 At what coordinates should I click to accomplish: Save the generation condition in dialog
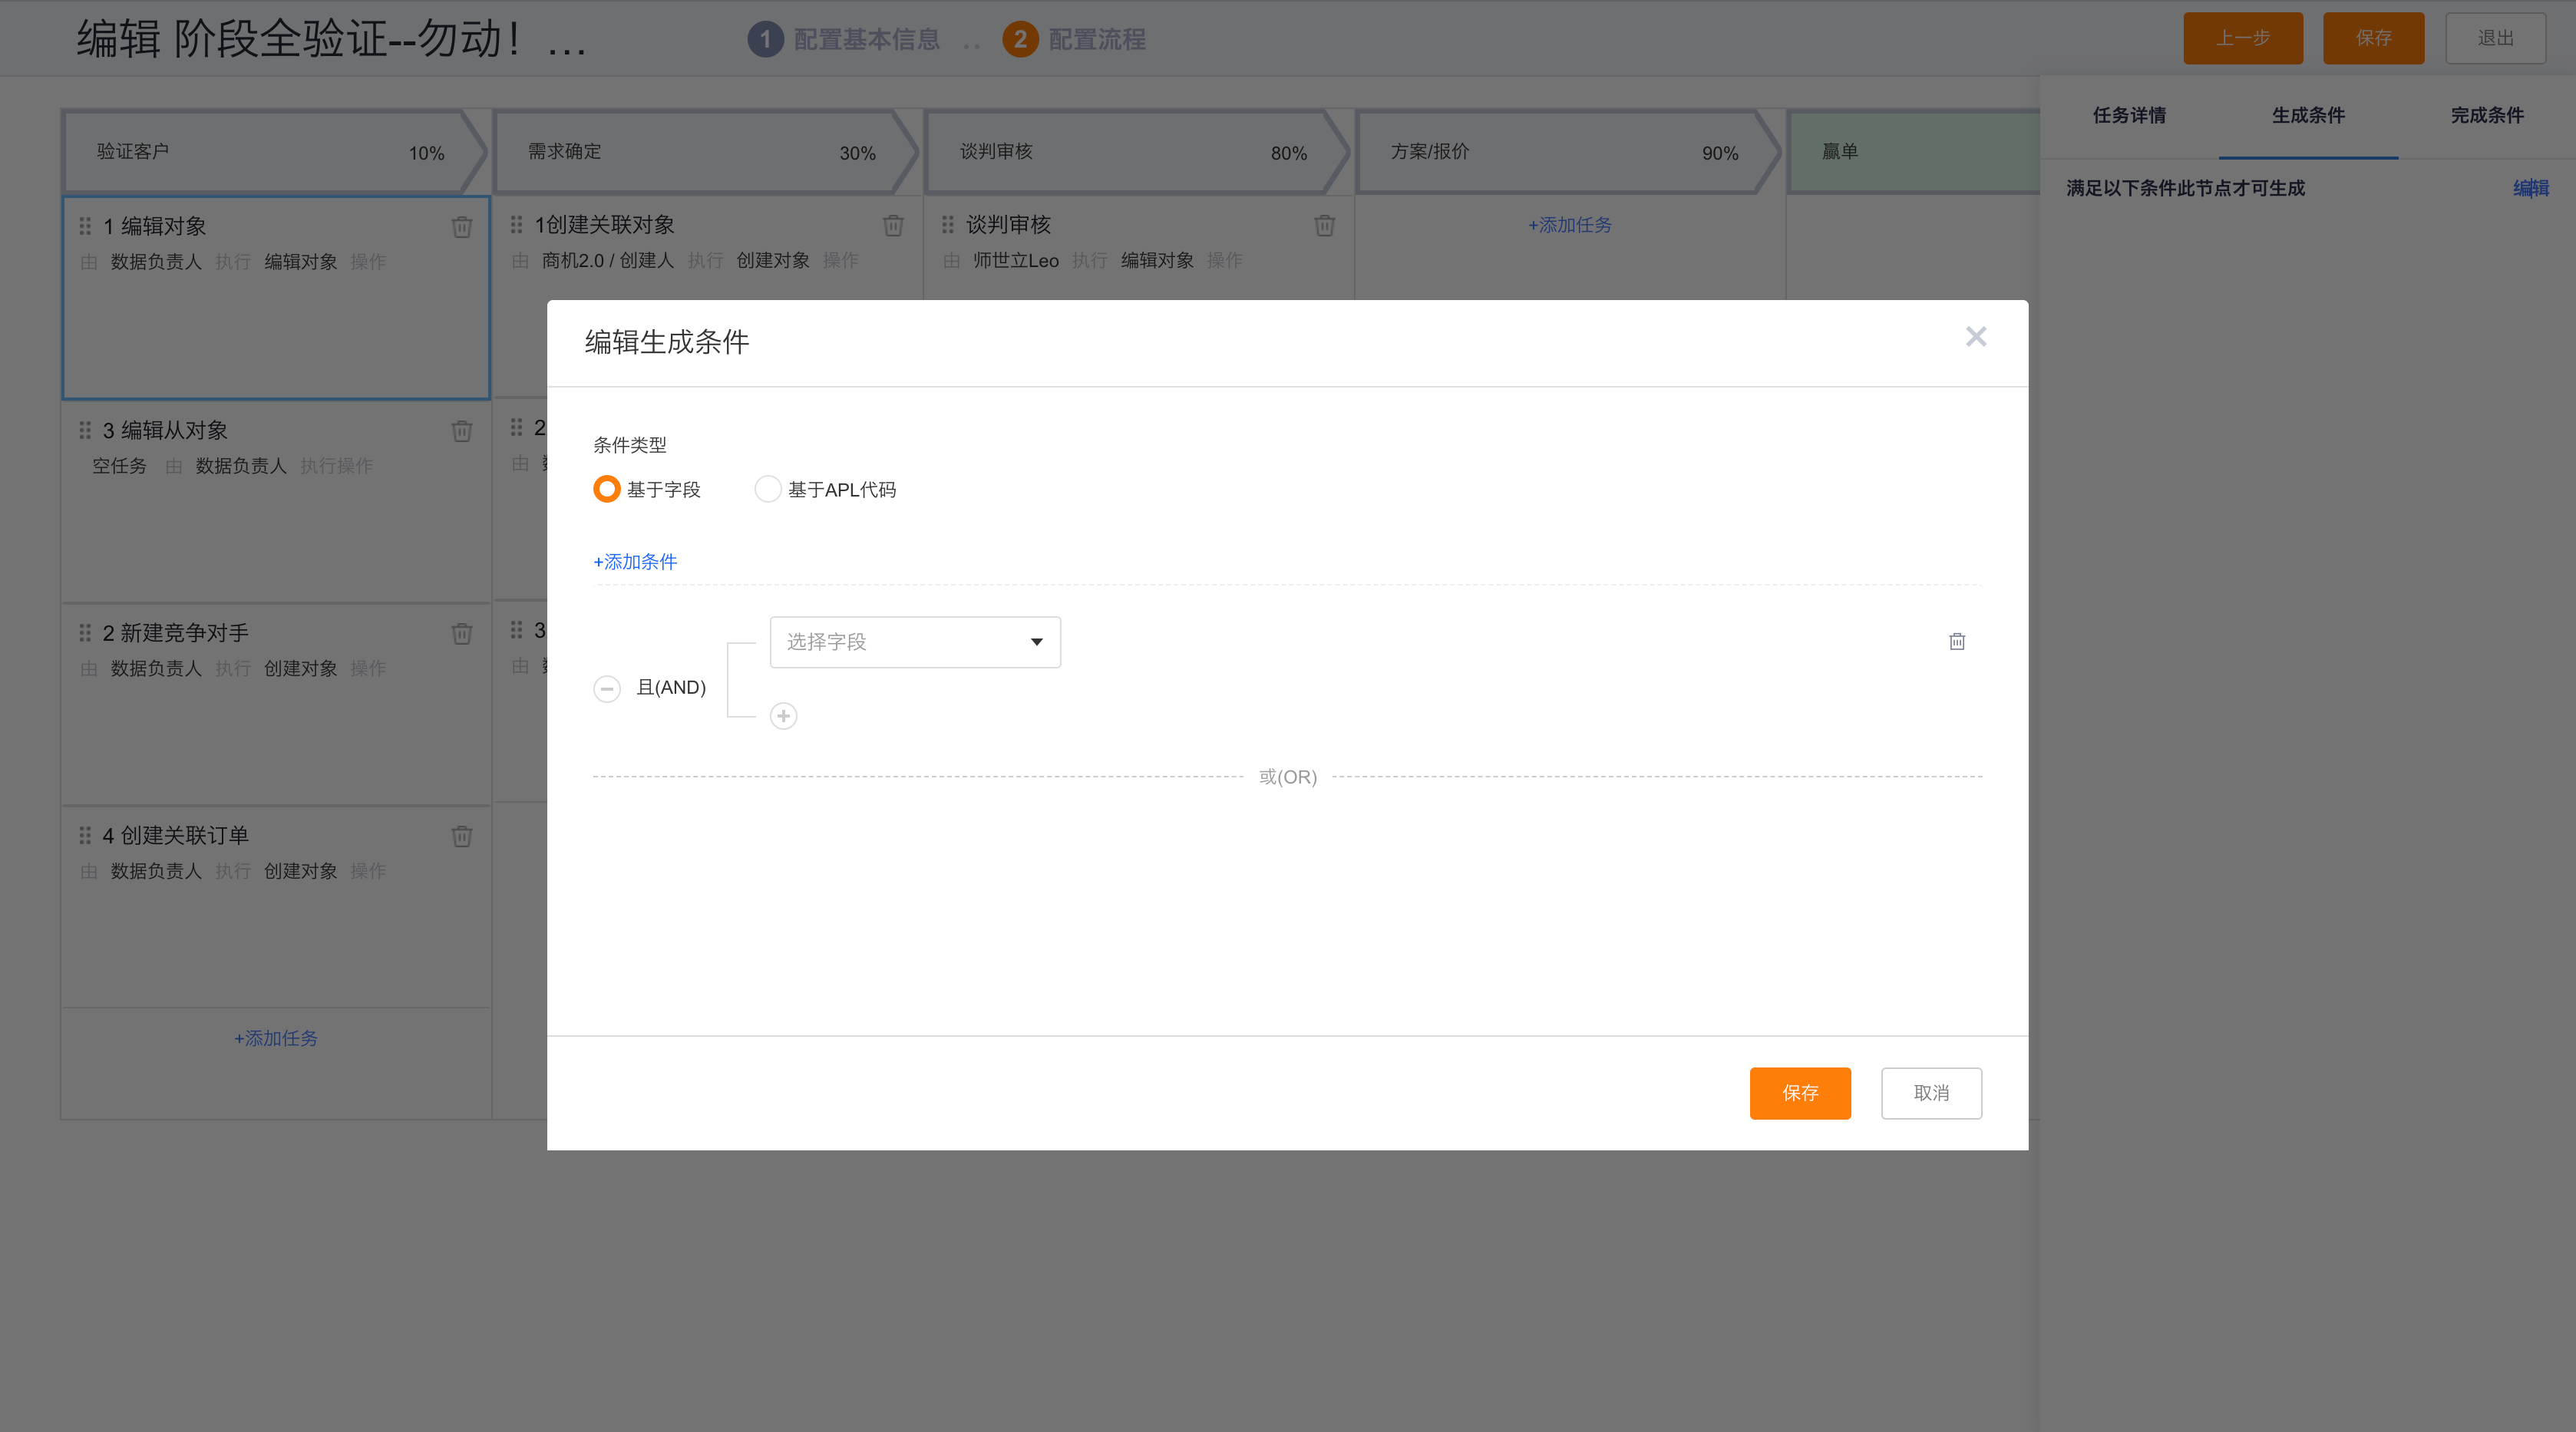[1800, 1093]
